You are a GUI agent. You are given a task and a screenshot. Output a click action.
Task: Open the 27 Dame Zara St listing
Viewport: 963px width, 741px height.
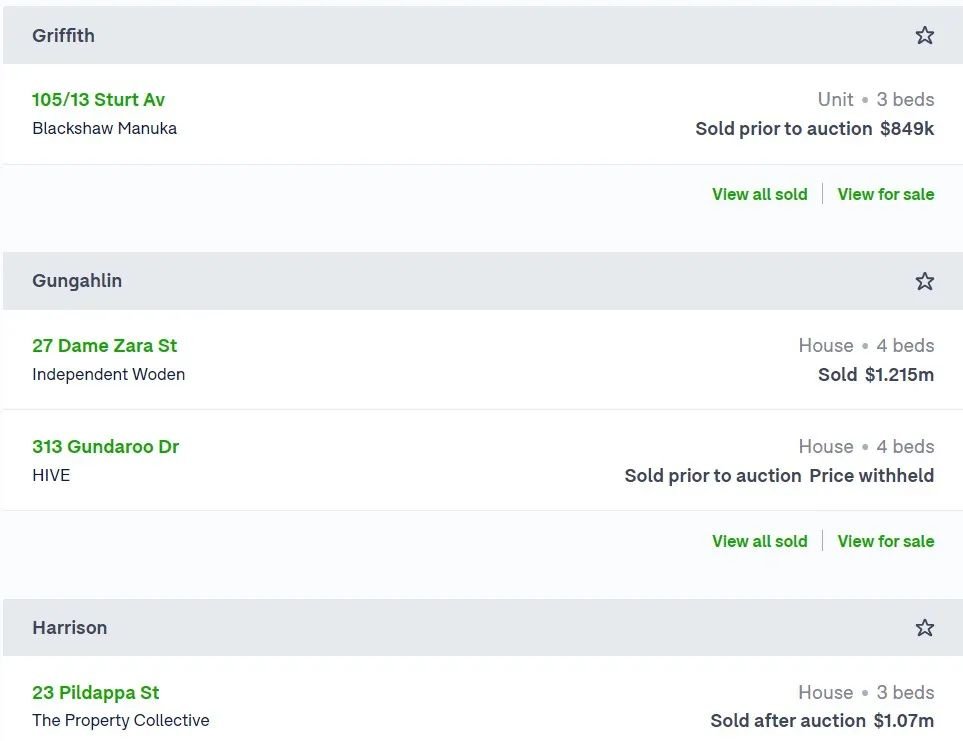(104, 346)
